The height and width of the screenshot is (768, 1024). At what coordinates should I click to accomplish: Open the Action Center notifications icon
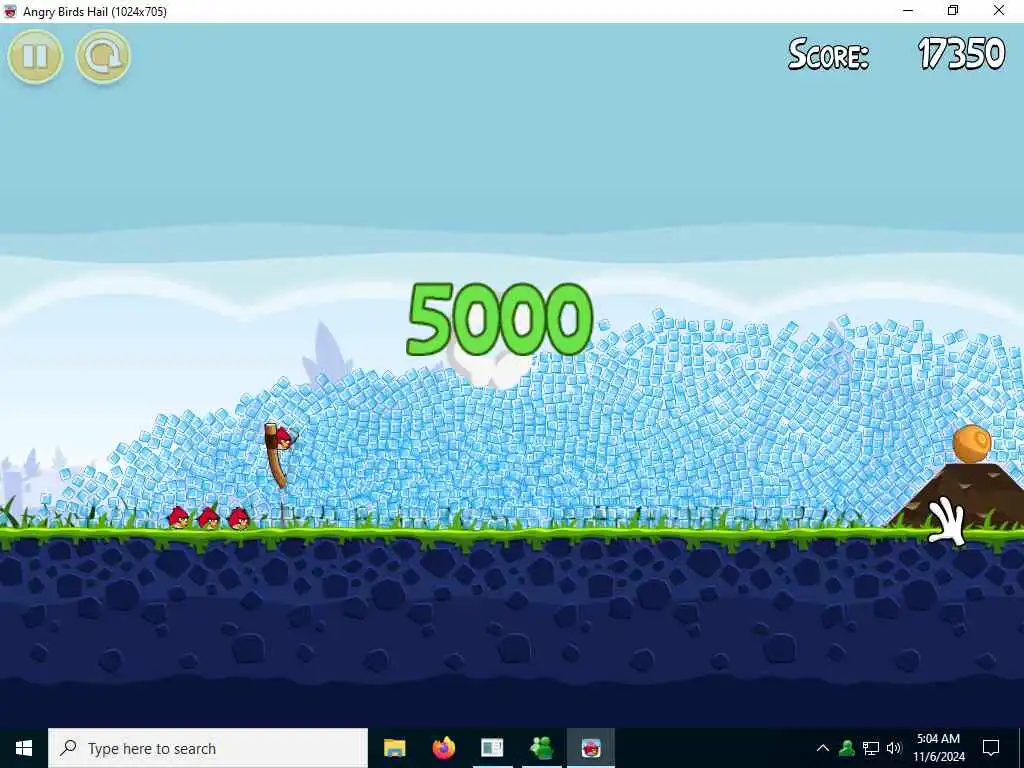click(991, 748)
